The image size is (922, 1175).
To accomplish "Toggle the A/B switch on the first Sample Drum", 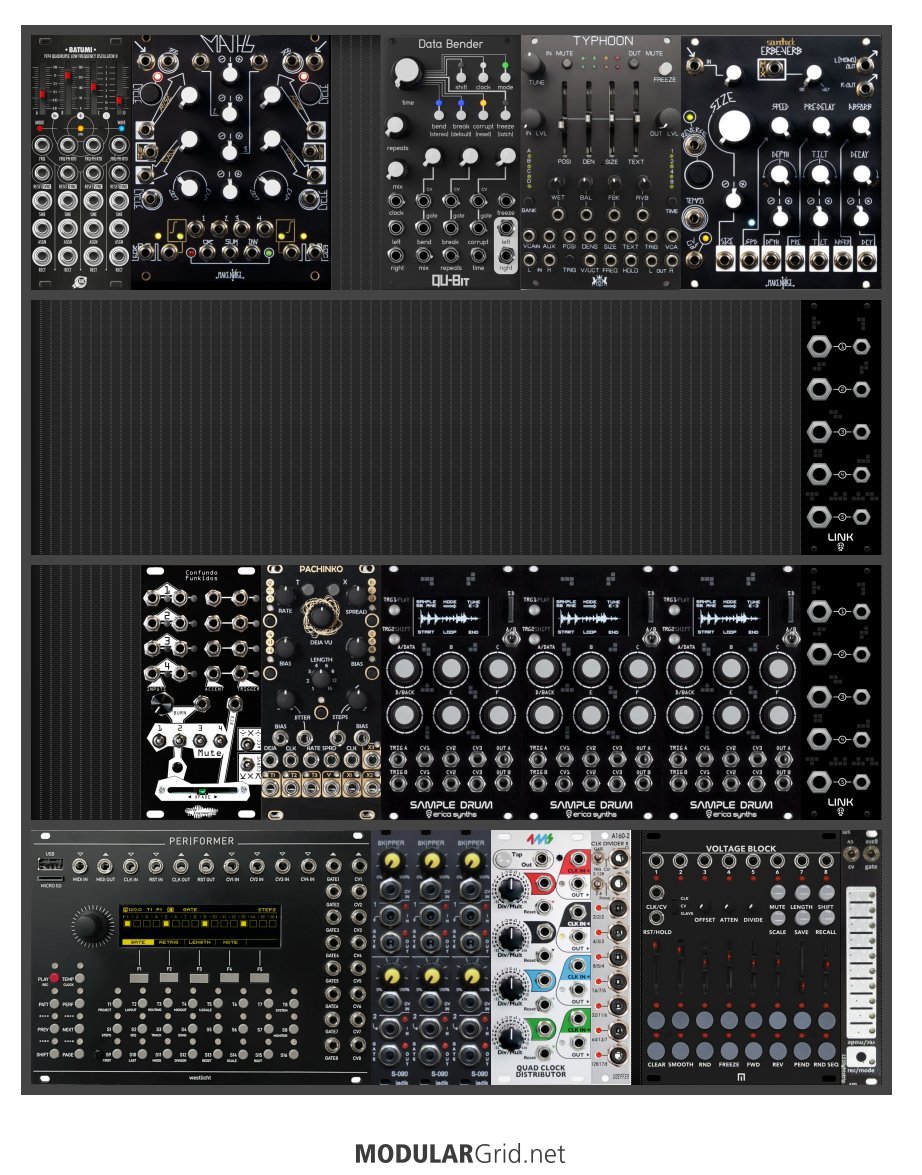I will click(x=511, y=638).
